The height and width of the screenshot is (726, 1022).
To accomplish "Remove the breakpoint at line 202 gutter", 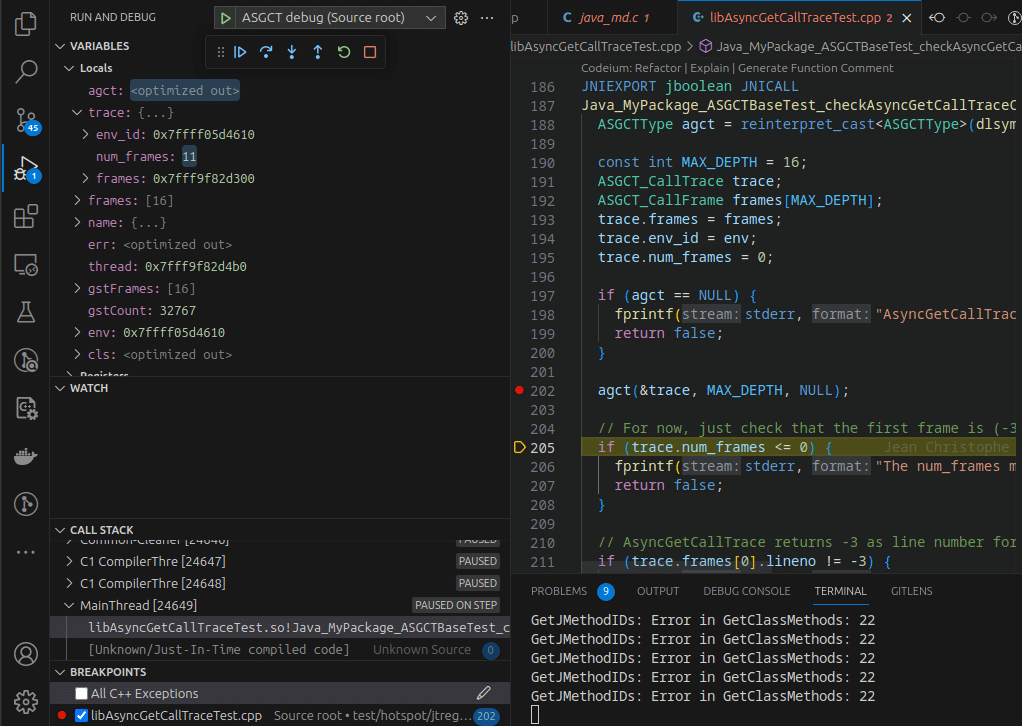I will (519, 390).
